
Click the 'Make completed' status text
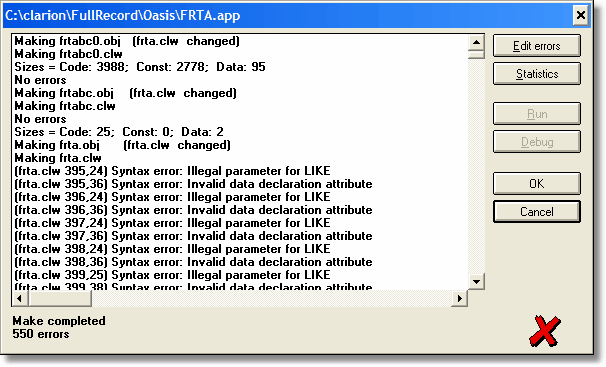coord(59,321)
